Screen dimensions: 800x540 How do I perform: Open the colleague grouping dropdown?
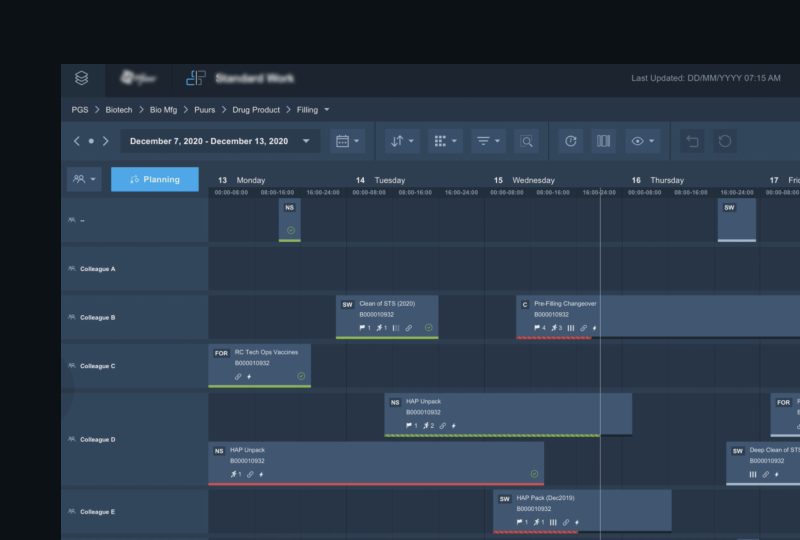[84, 179]
